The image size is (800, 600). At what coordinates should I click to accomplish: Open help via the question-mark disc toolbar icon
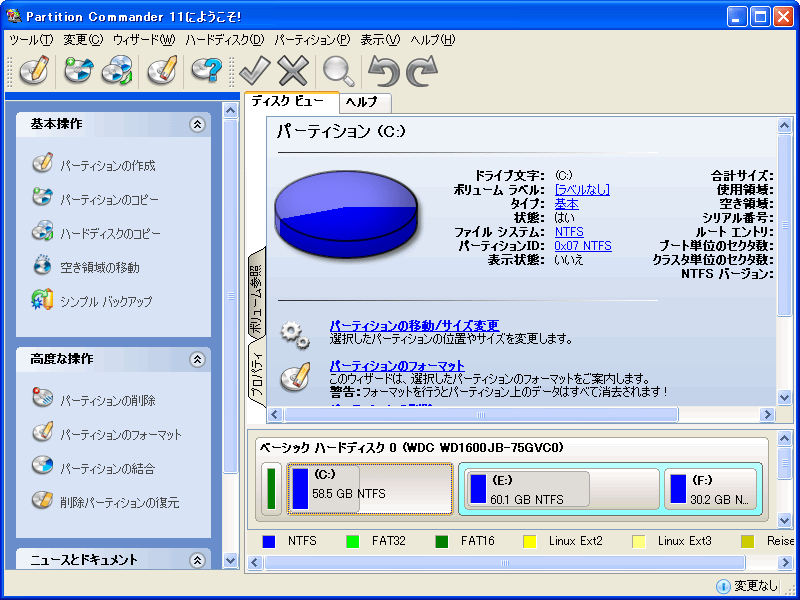(x=207, y=70)
